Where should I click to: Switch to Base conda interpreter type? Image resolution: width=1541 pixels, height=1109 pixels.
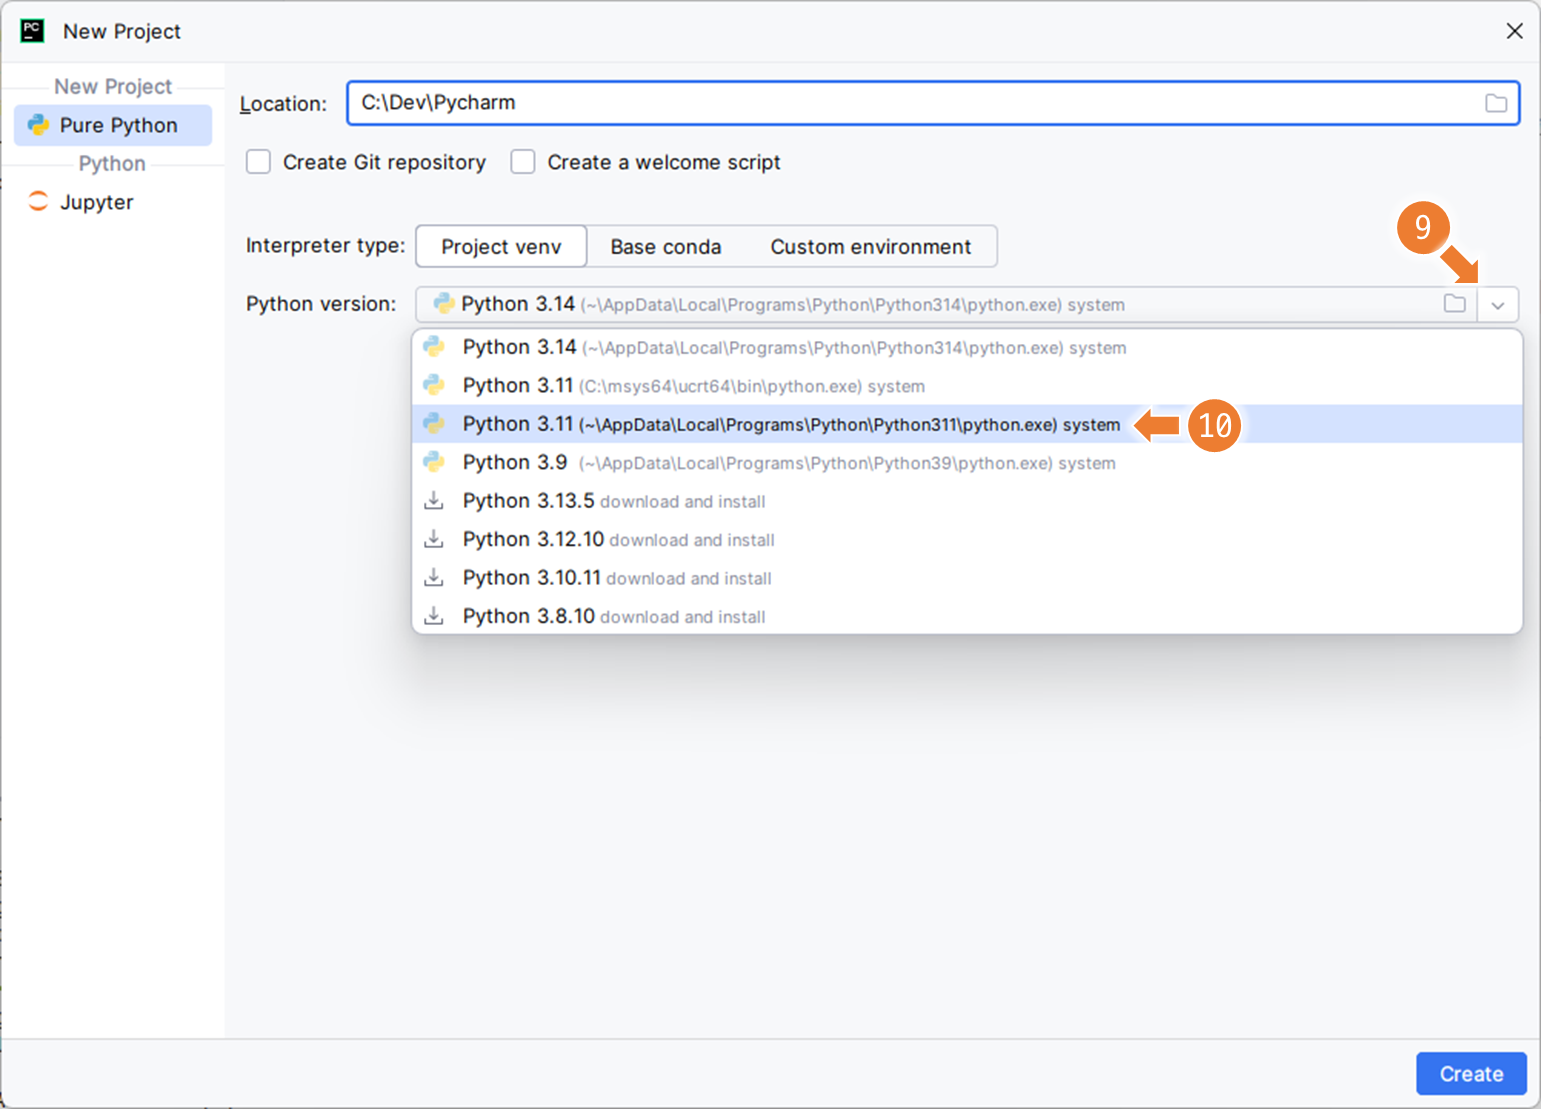tap(666, 247)
